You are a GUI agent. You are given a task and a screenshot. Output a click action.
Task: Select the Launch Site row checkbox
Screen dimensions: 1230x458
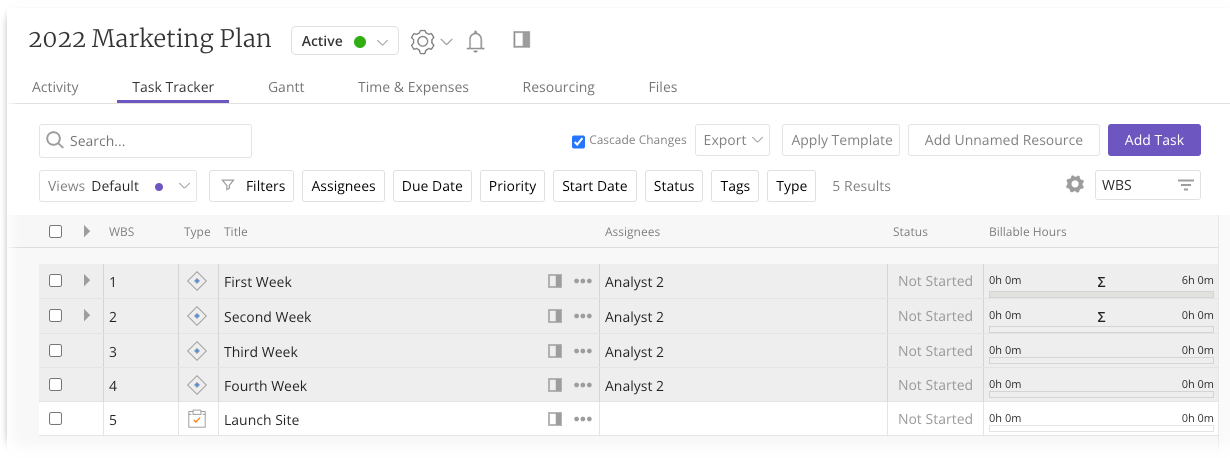(x=56, y=419)
